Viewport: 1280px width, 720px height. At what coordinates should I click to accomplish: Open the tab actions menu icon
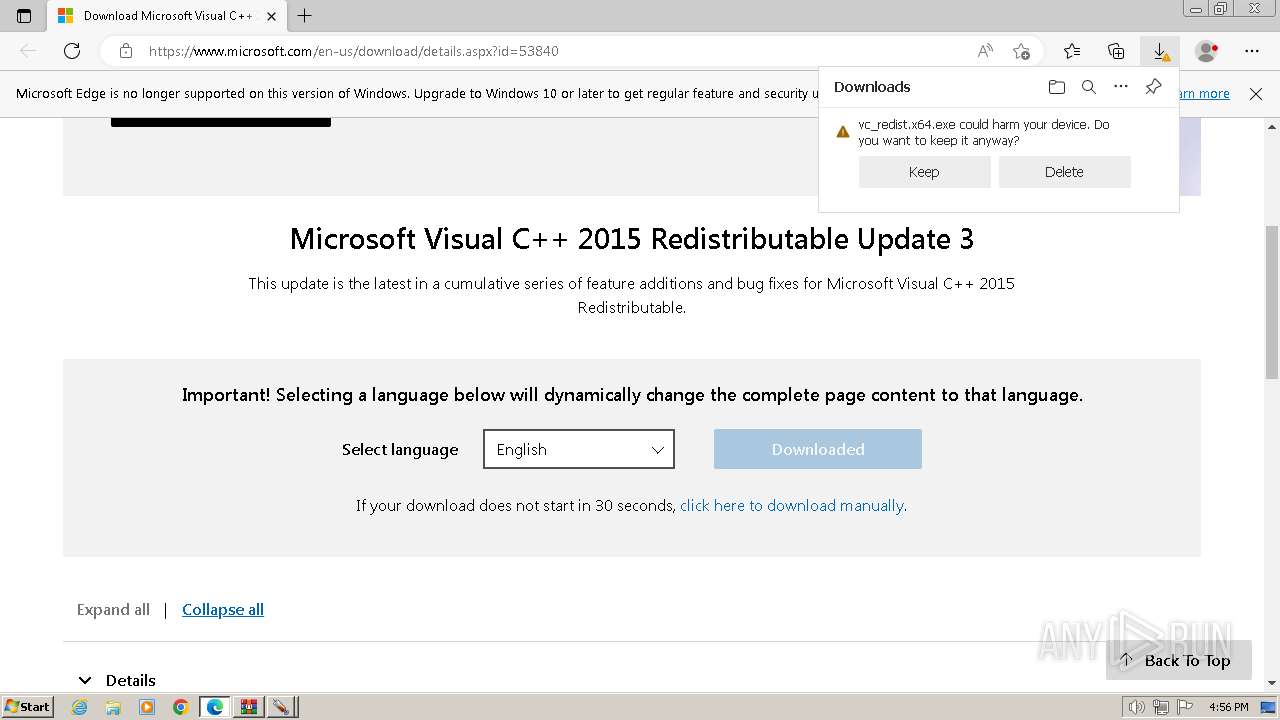pos(24,16)
